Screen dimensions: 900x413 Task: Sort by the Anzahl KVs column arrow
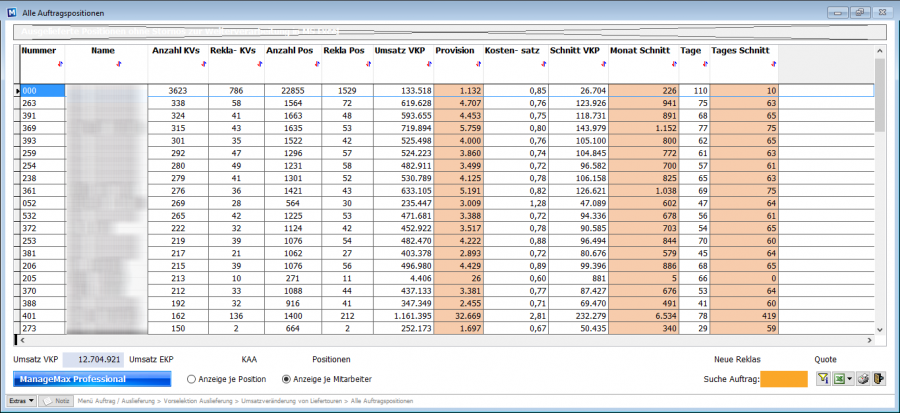pos(203,64)
